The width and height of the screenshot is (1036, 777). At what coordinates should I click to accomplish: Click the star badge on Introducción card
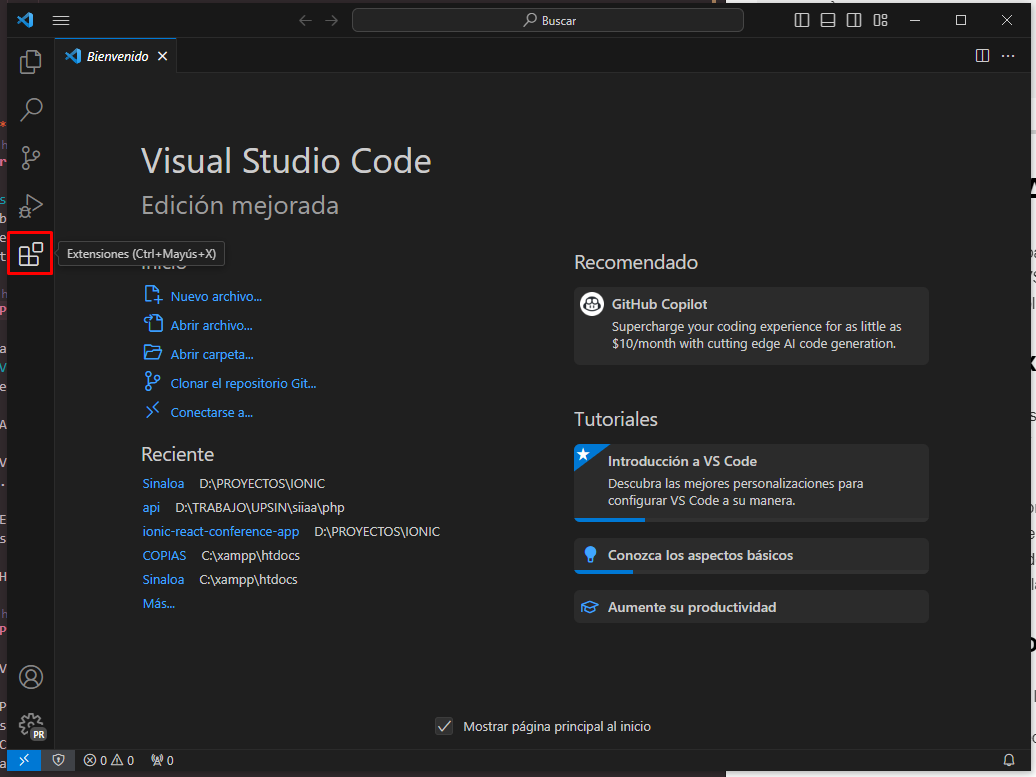tap(583, 454)
